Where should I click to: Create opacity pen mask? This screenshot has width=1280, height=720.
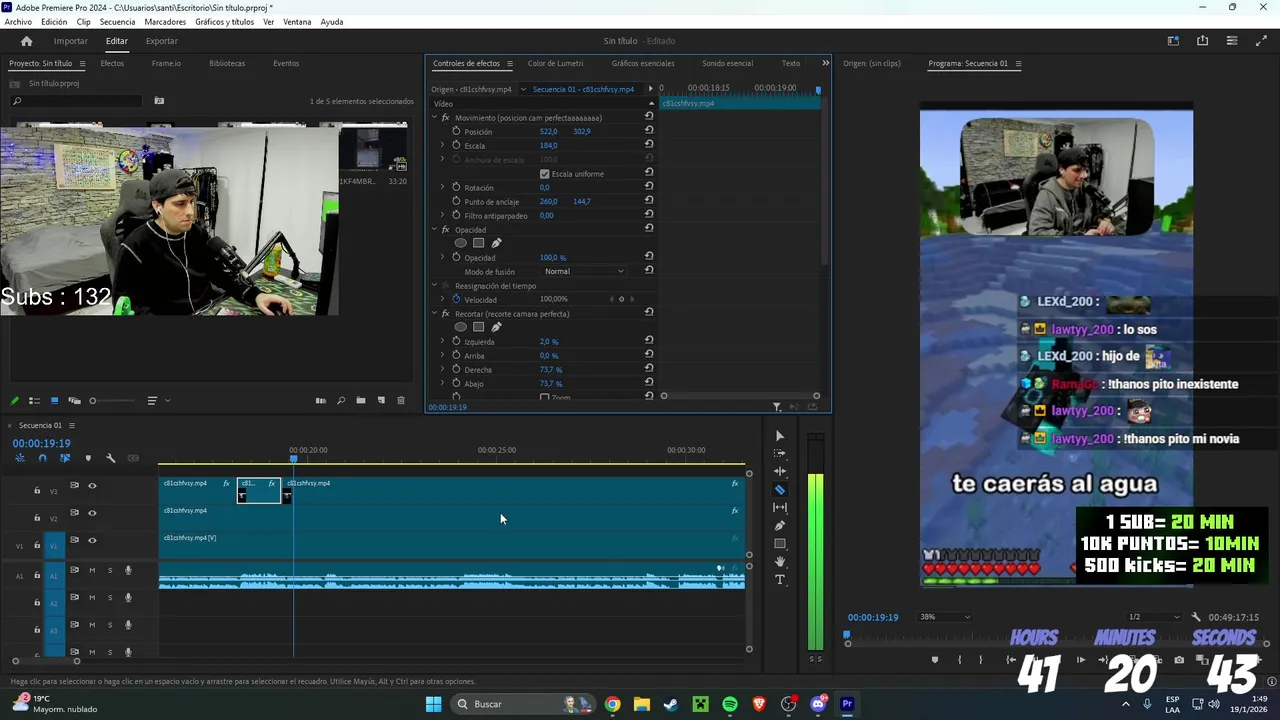pos(496,243)
